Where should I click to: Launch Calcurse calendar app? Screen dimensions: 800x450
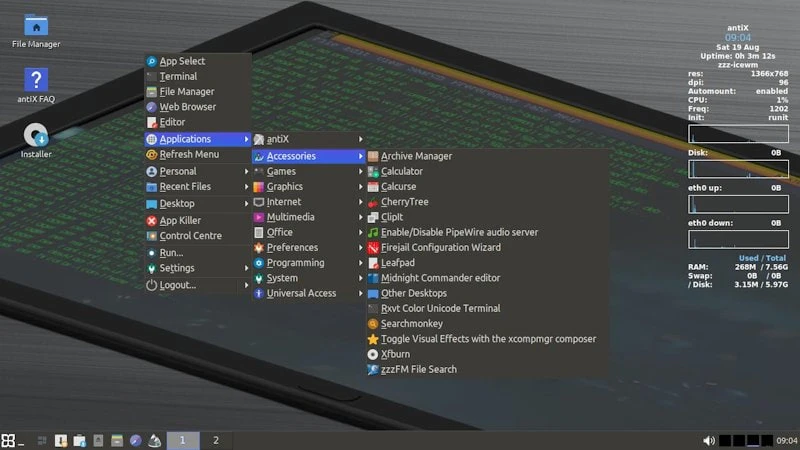[x=487, y=187]
